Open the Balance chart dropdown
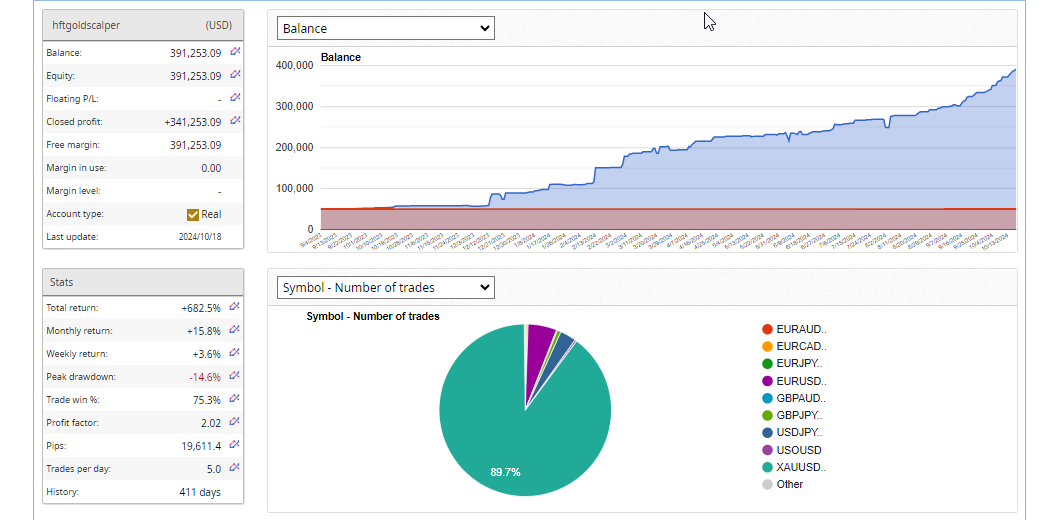The image size is (1051, 520). pos(385,29)
